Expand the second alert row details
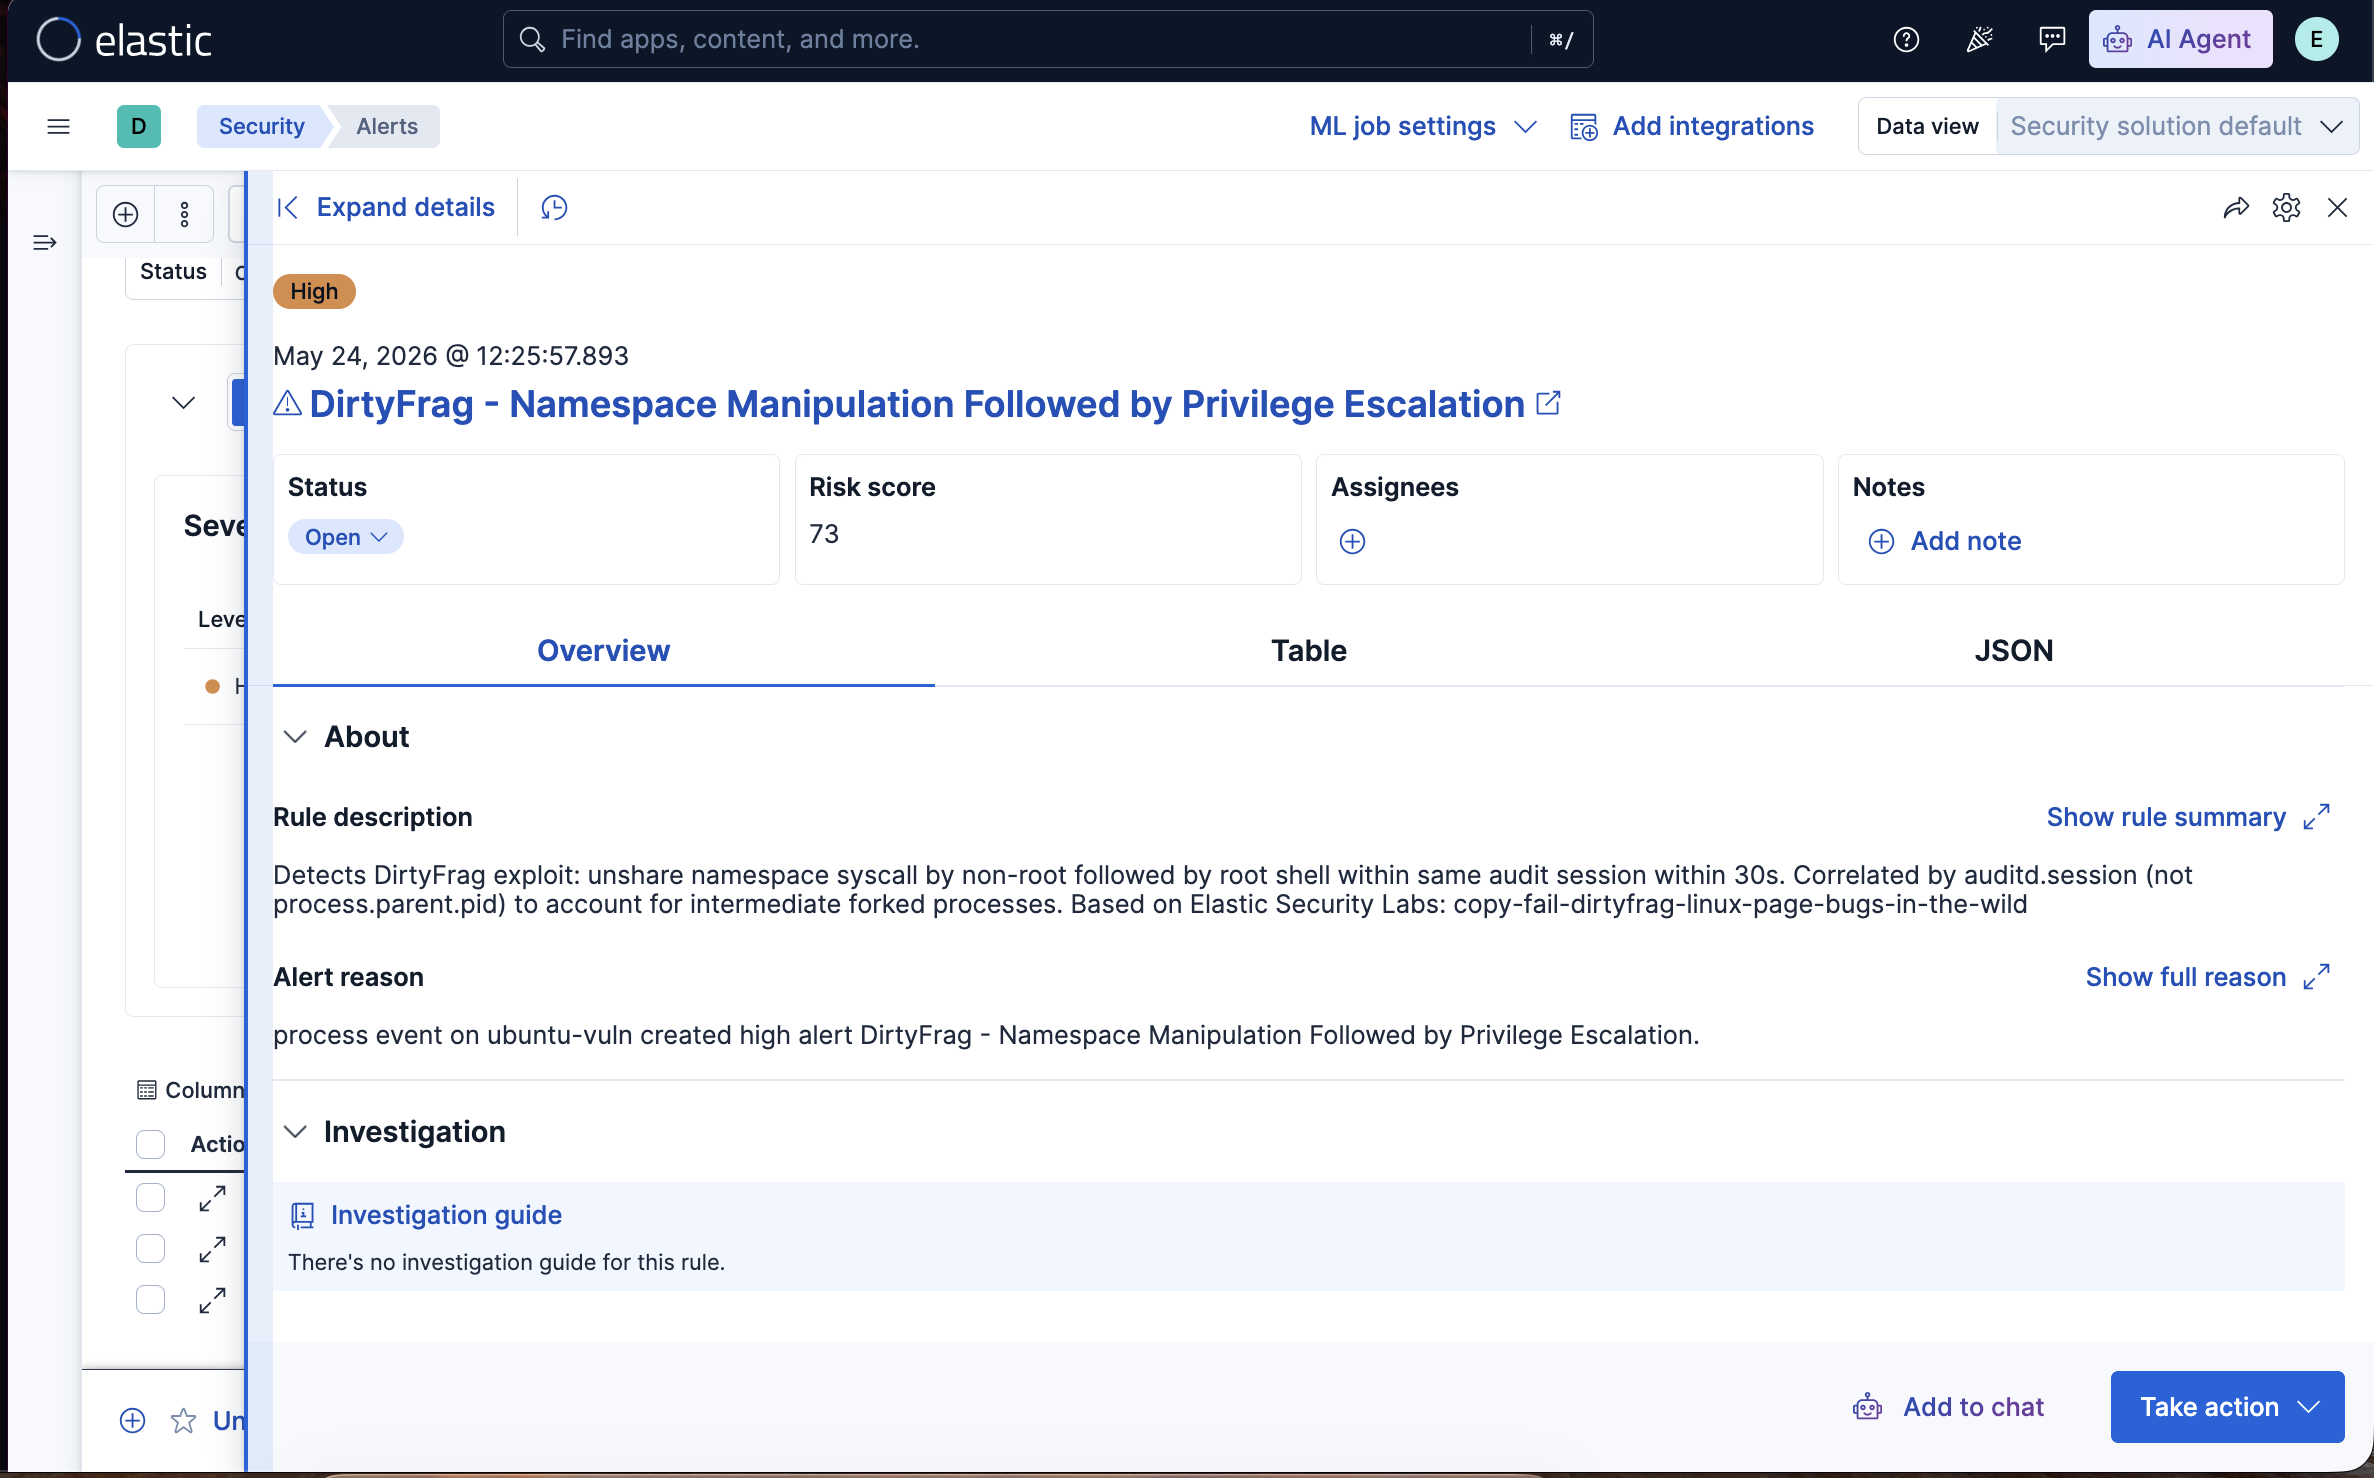2374x1478 pixels. click(212, 1249)
